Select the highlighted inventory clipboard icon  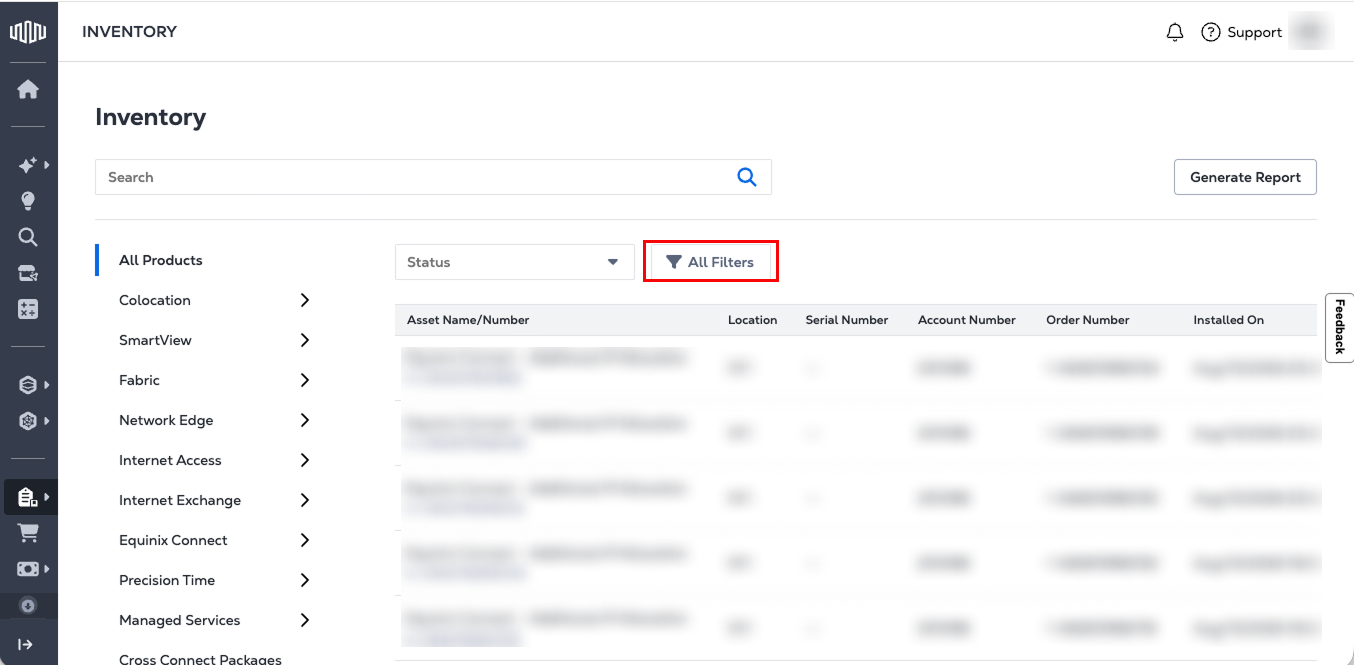click(x=28, y=497)
